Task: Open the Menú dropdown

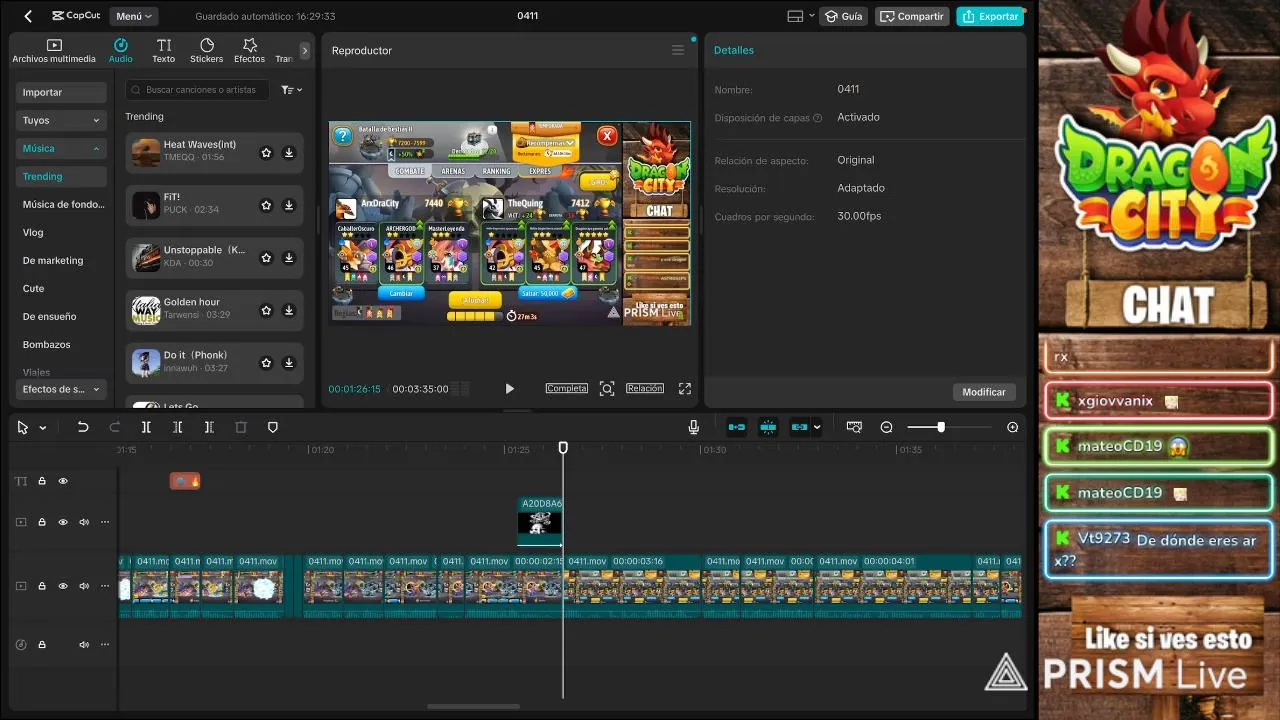Action: pyautogui.click(x=135, y=16)
